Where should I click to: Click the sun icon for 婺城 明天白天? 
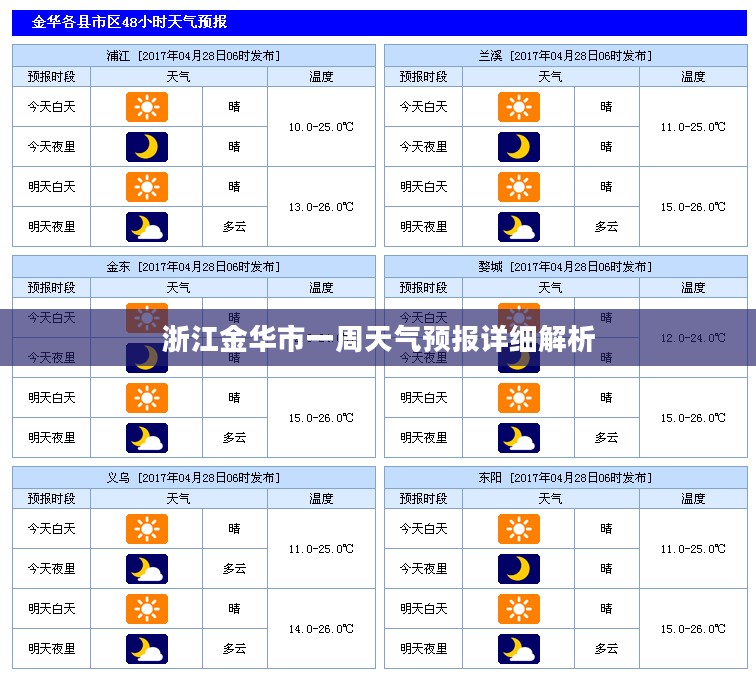click(519, 398)
